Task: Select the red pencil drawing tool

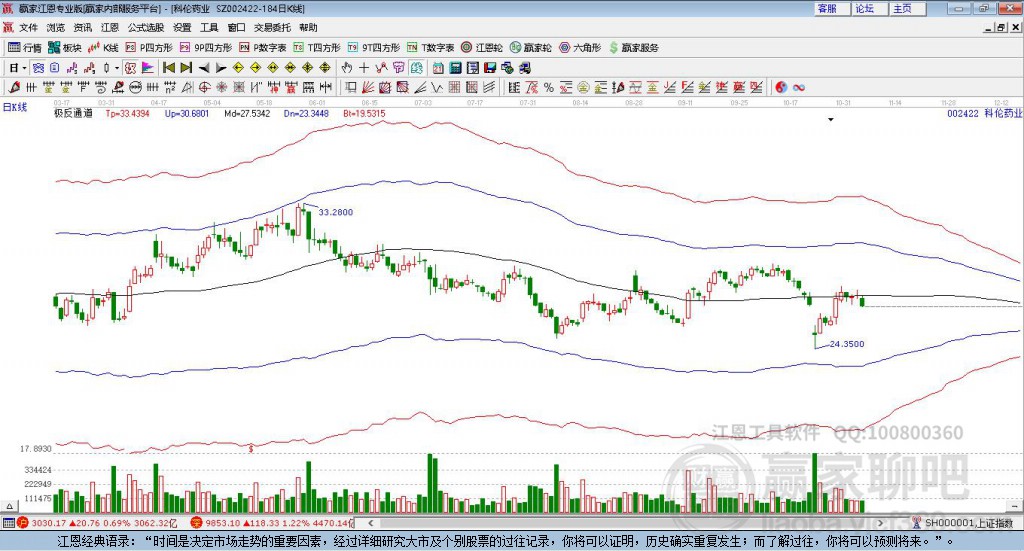Action: point(14,87)
